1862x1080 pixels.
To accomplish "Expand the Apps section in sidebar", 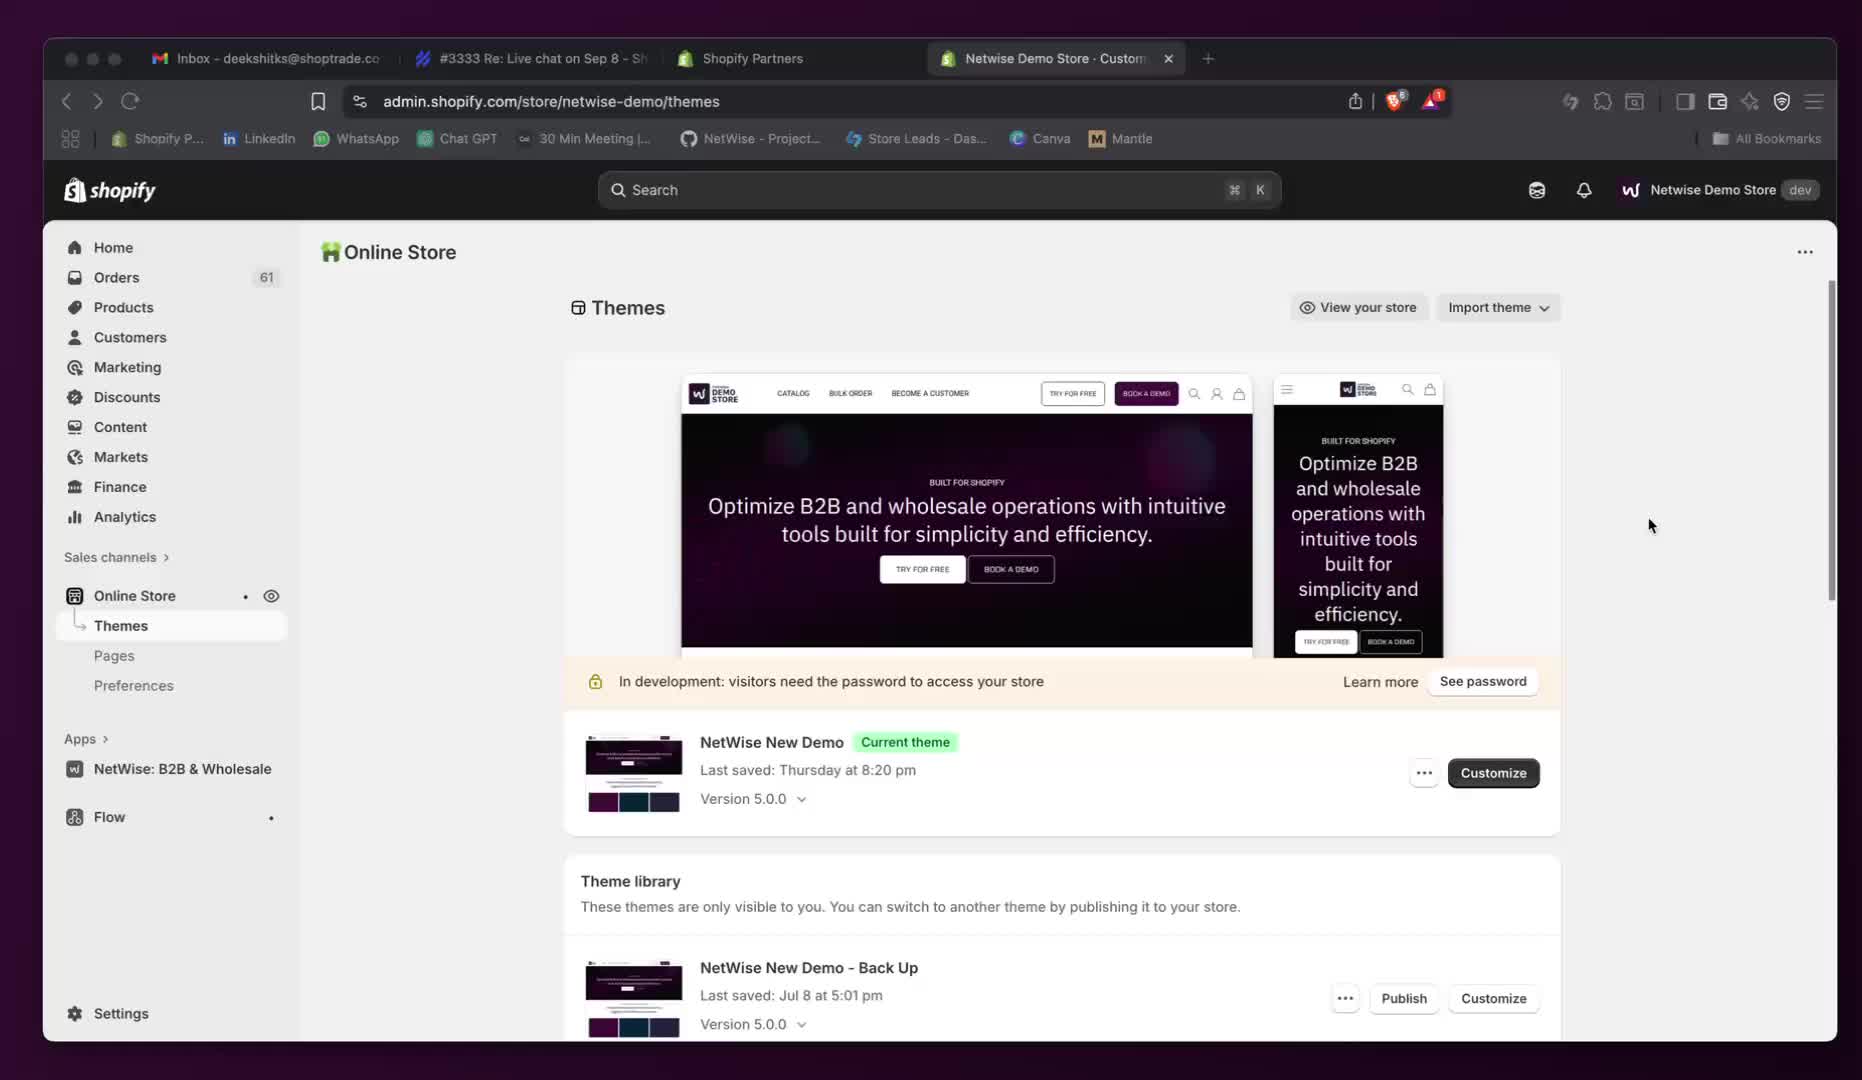I will [86, 739].
